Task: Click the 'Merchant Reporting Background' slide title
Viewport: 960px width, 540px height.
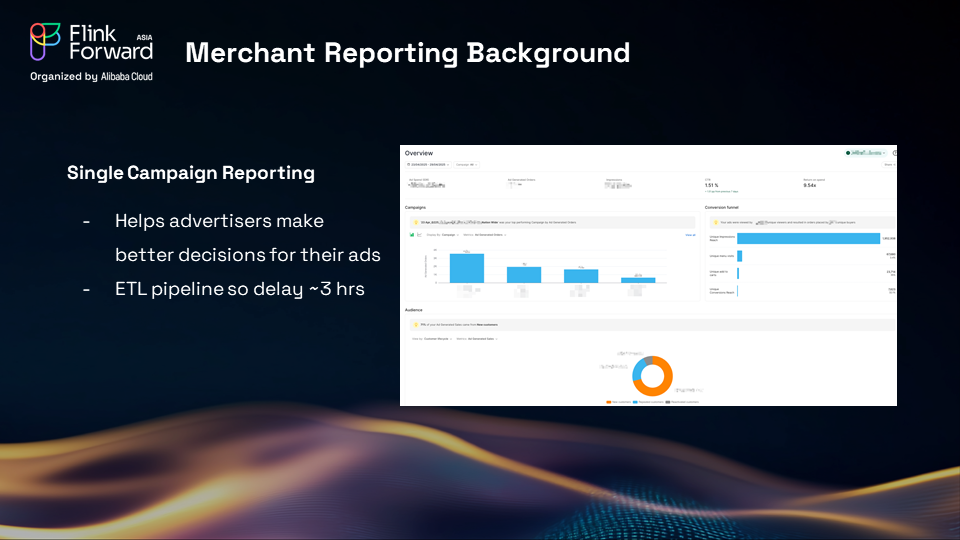Action: pyautogui.click(x=407, y=53)
